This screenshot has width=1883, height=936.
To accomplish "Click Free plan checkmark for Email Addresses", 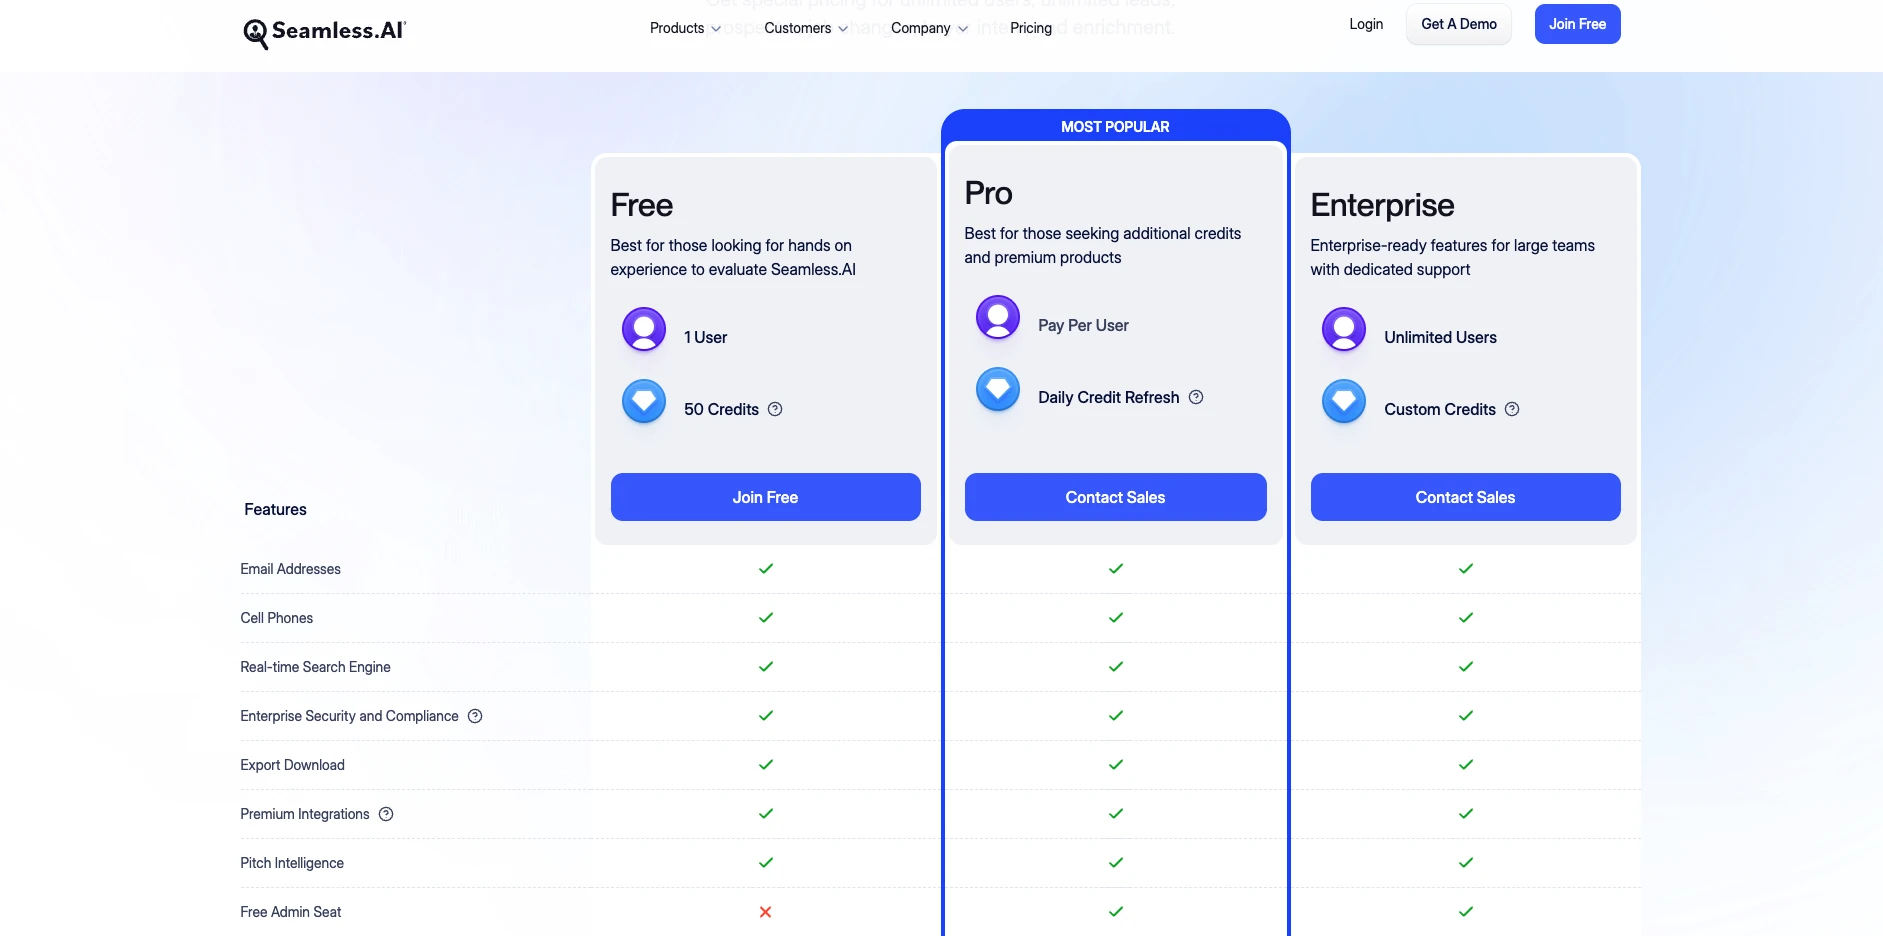I will [x=766, y=568].
